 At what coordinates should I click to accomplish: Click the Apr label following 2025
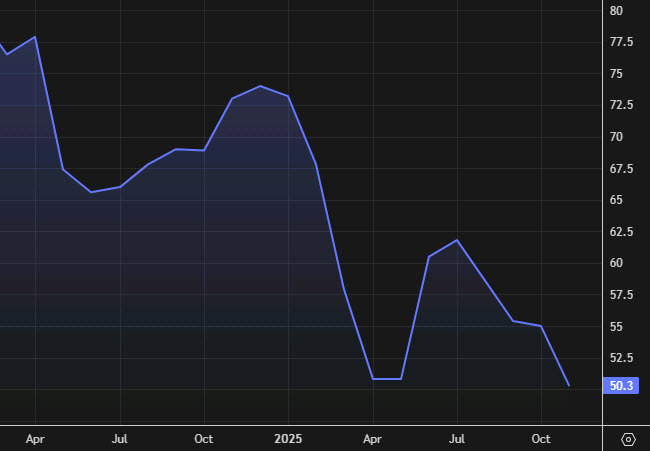point(372,438)
